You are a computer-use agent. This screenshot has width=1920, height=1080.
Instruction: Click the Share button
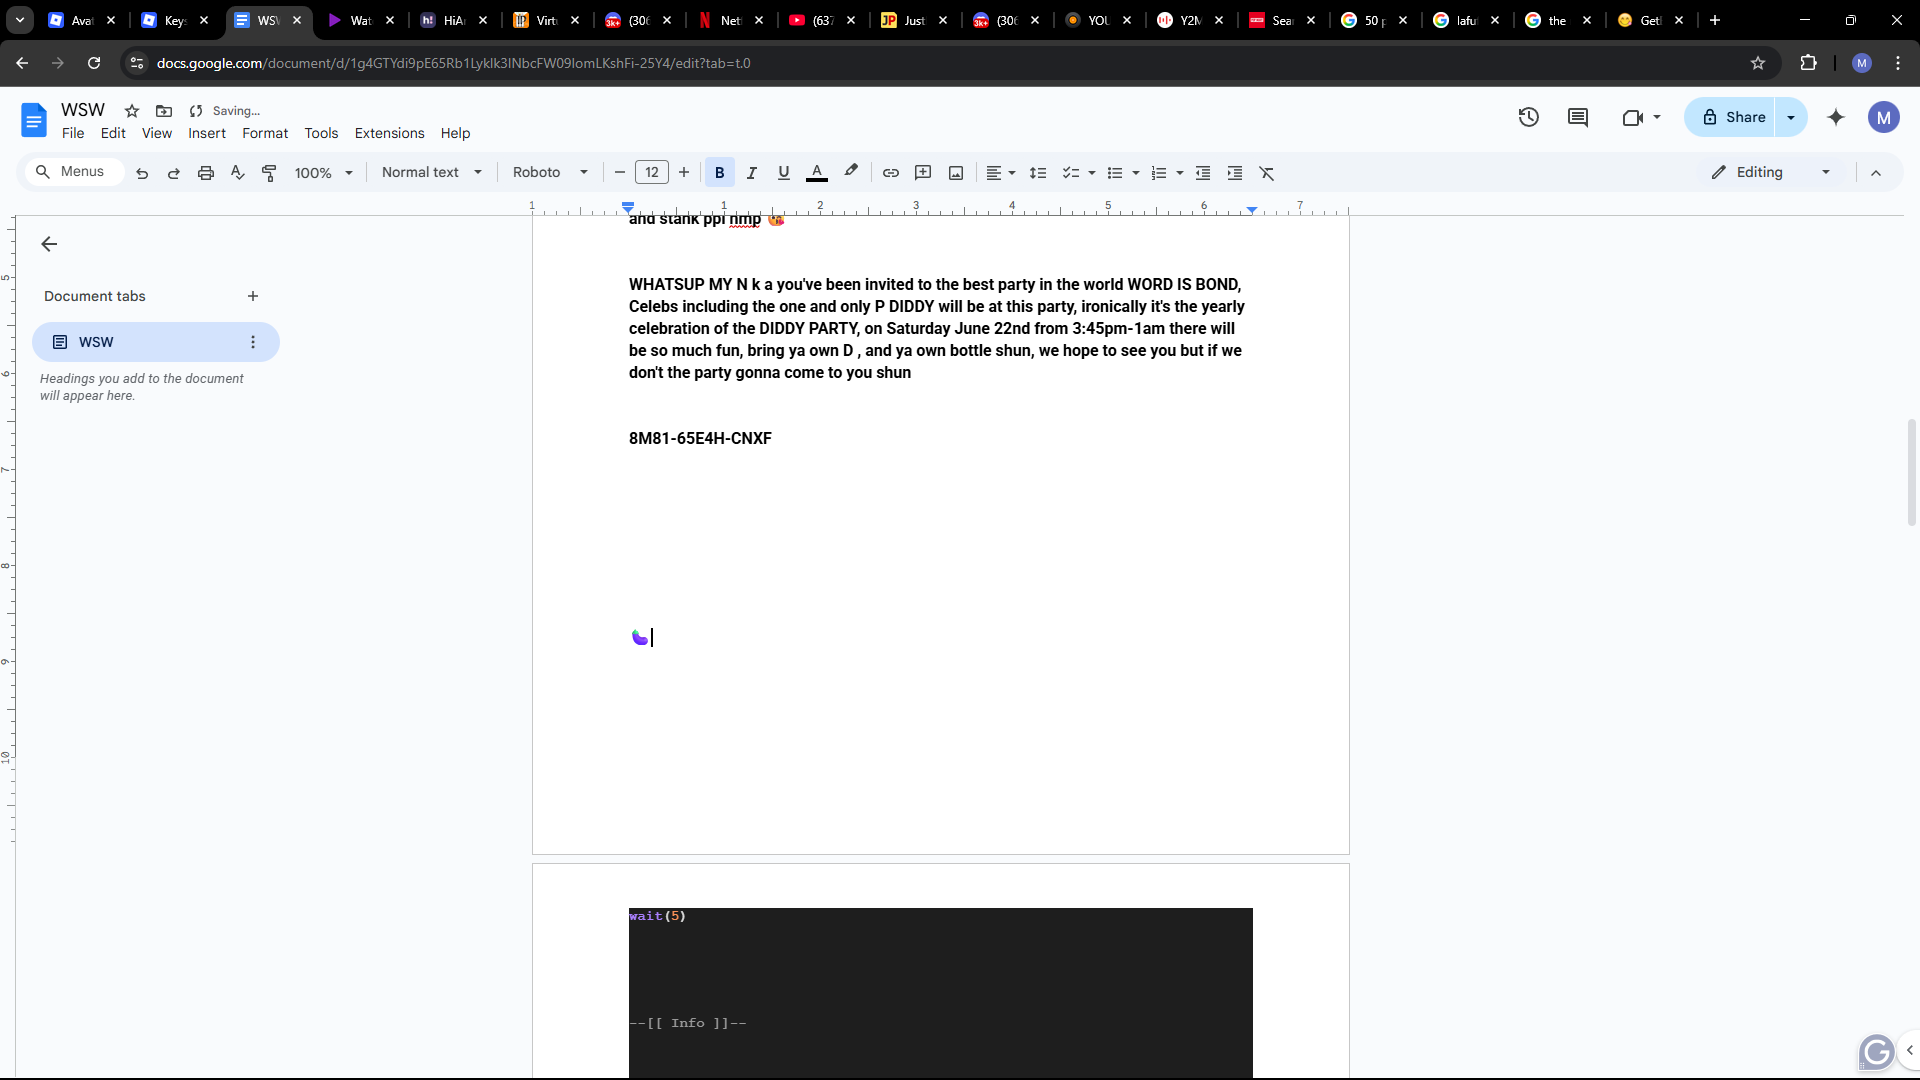click(x=1731, y=117)
